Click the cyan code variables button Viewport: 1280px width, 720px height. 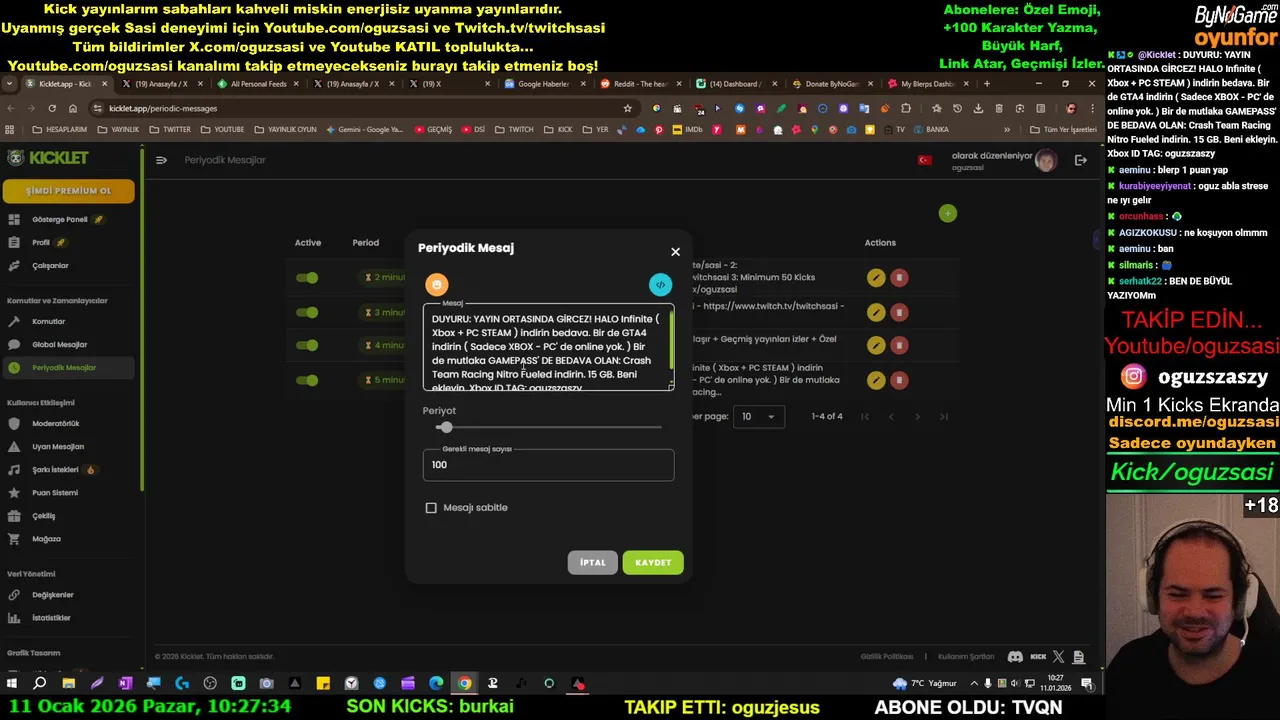660,284
